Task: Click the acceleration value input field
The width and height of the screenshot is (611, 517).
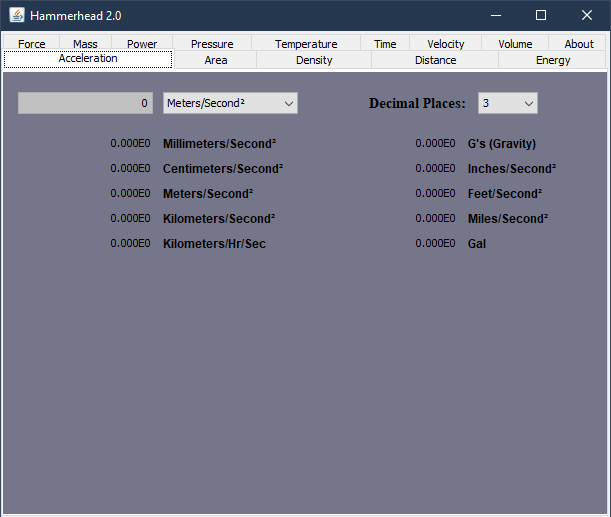Action: (85, 103)
